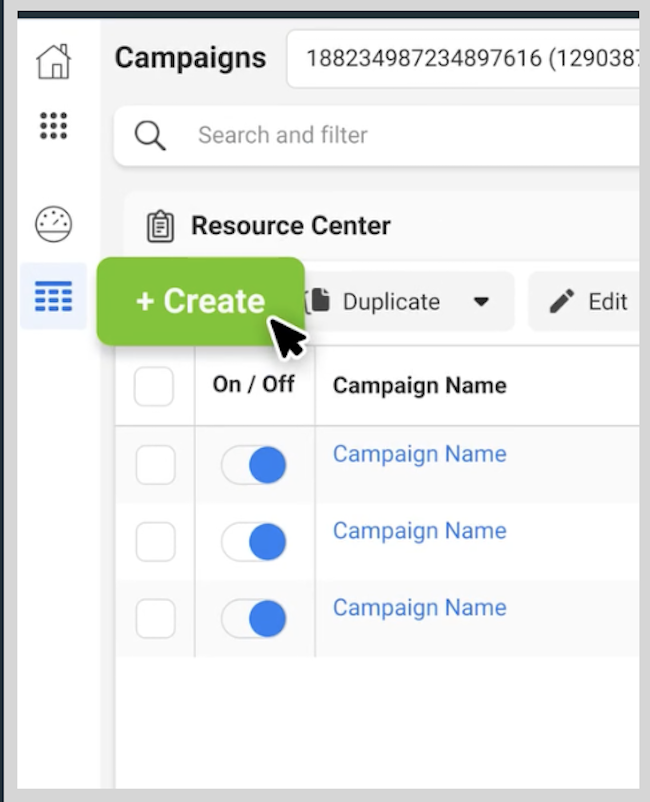Viewport: 650px width, 802px height.
Task: Click the search magnifier icon
Action: [x=150, y=136]
